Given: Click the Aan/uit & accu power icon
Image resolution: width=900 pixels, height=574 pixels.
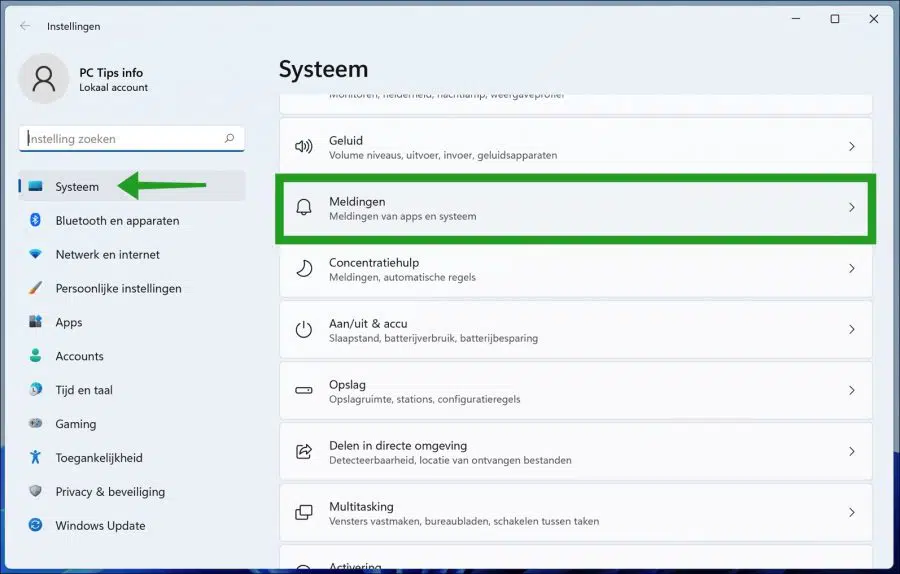Looking at the screenshot, I should [304, 329].
